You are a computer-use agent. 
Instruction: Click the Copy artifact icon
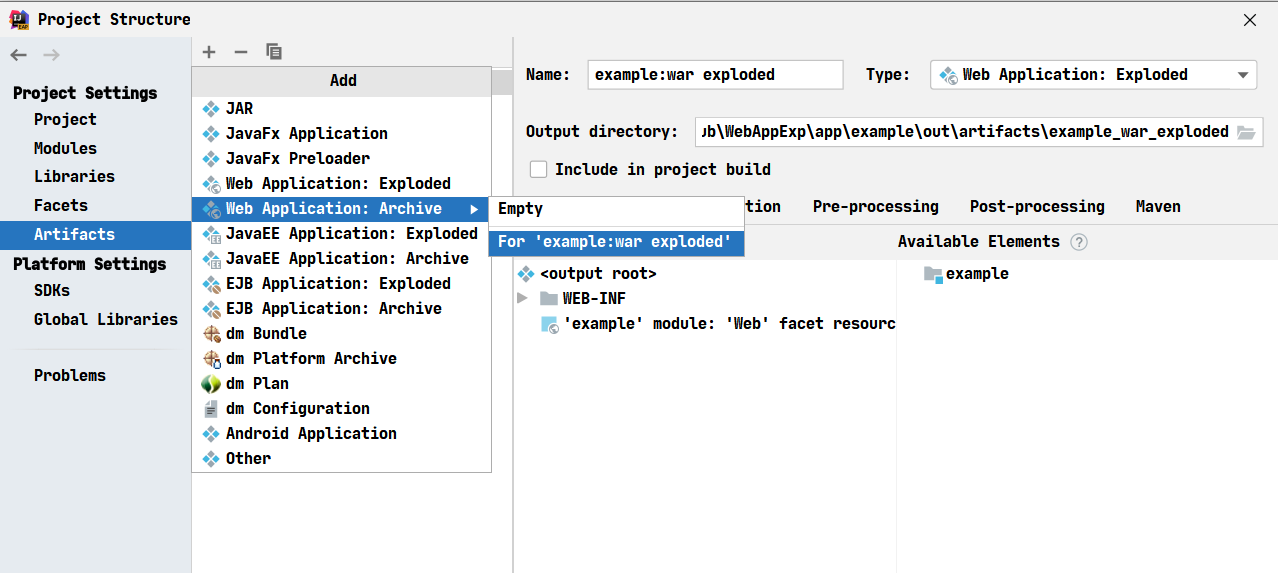[274, 52]
